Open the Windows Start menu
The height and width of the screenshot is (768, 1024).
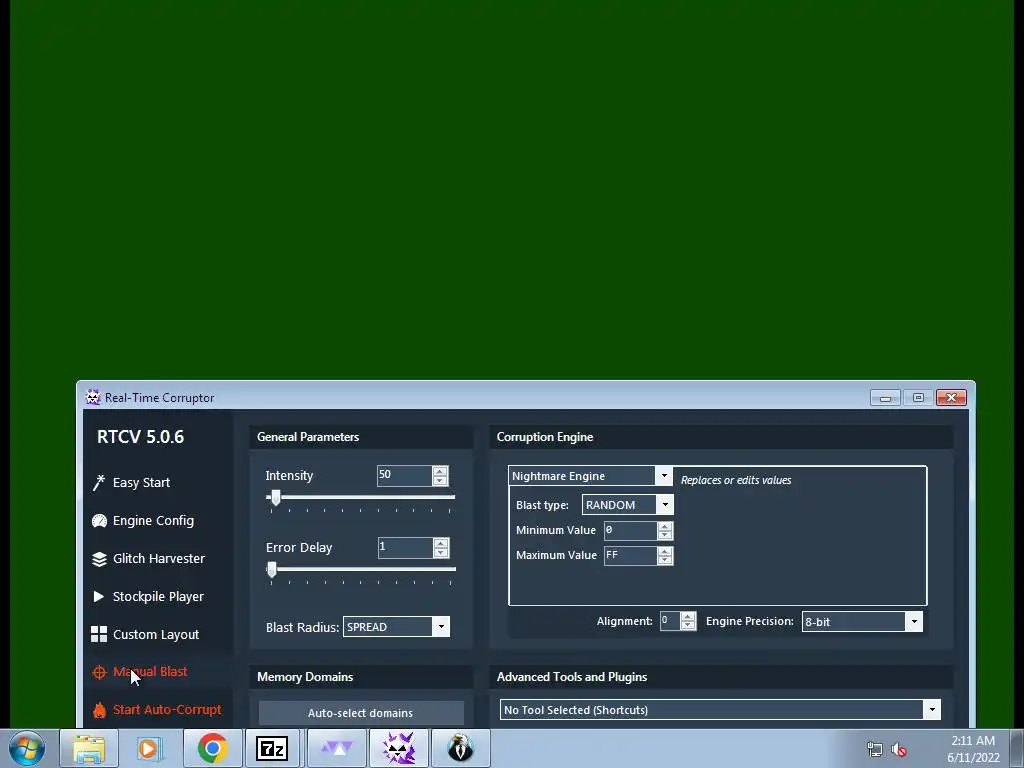(x=27, y=748)
